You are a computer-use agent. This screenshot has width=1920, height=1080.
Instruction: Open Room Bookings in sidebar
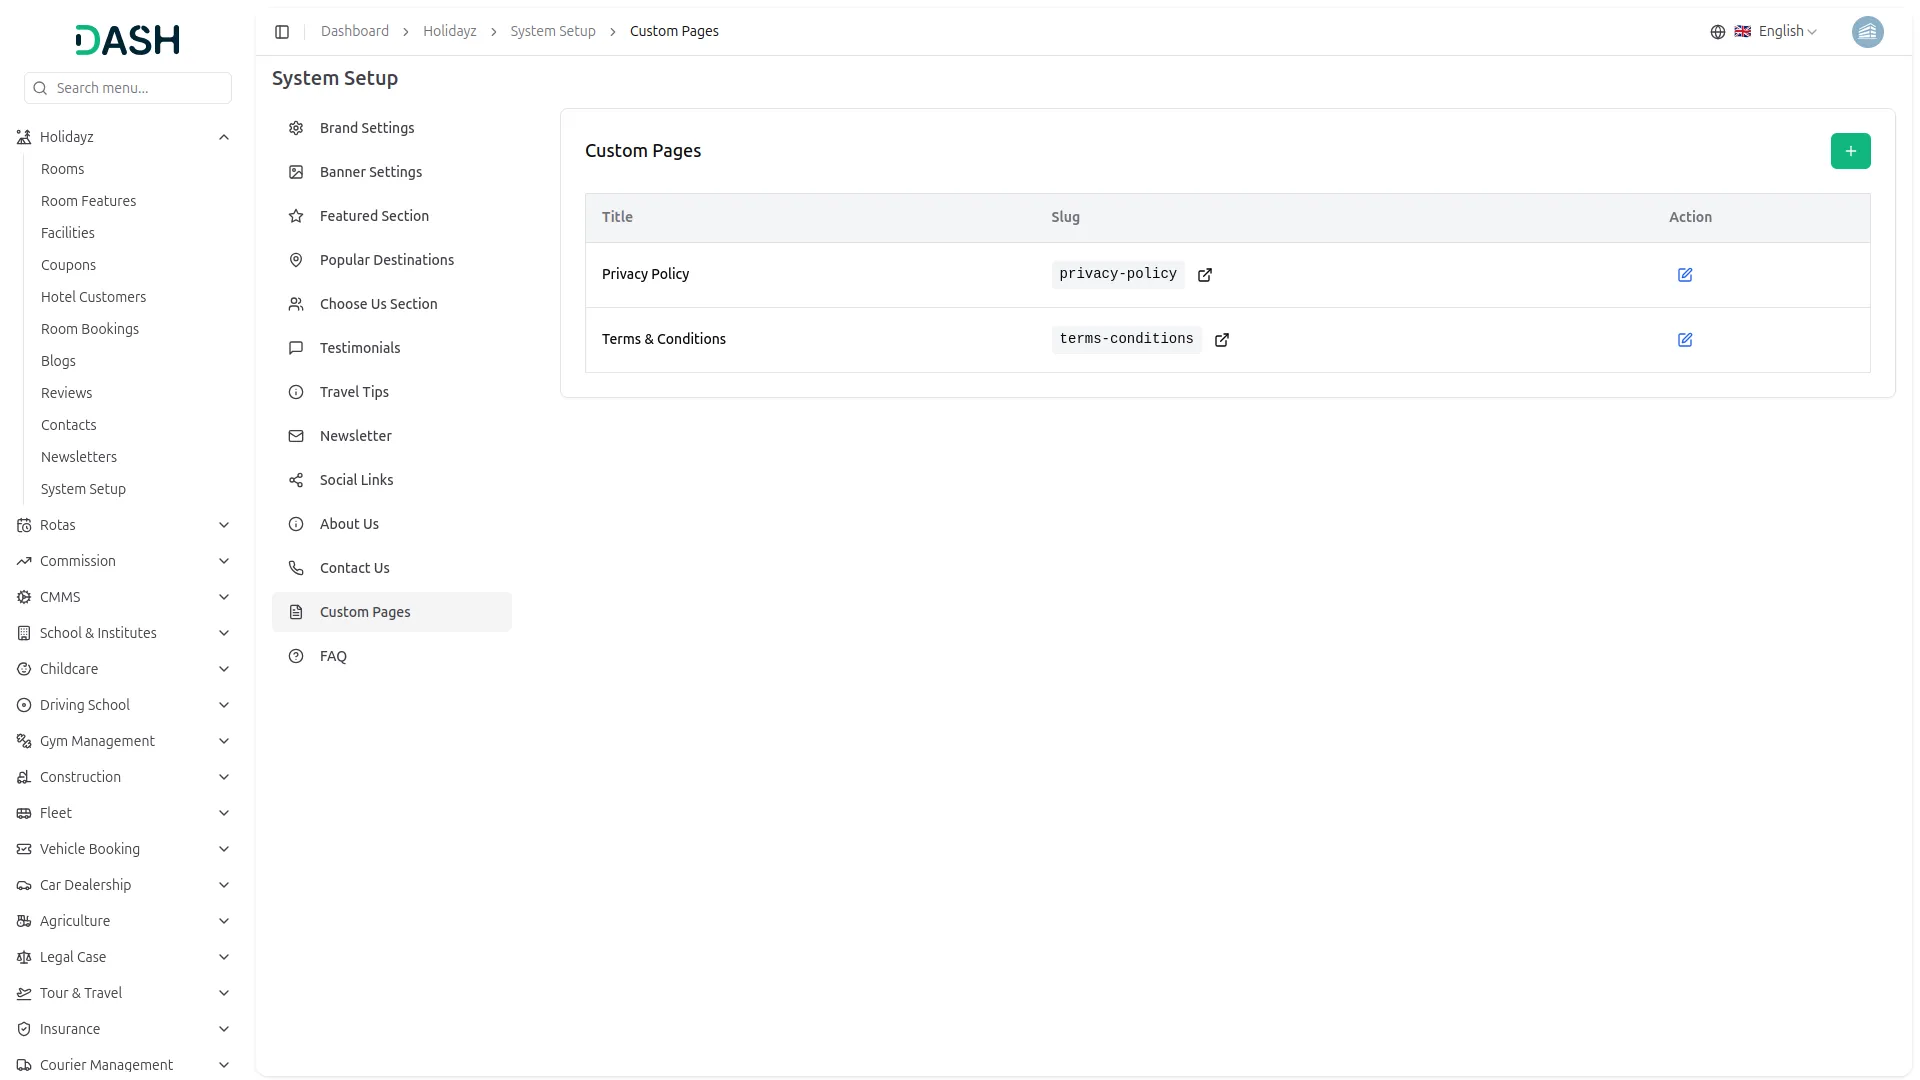(x=90, y=329)
